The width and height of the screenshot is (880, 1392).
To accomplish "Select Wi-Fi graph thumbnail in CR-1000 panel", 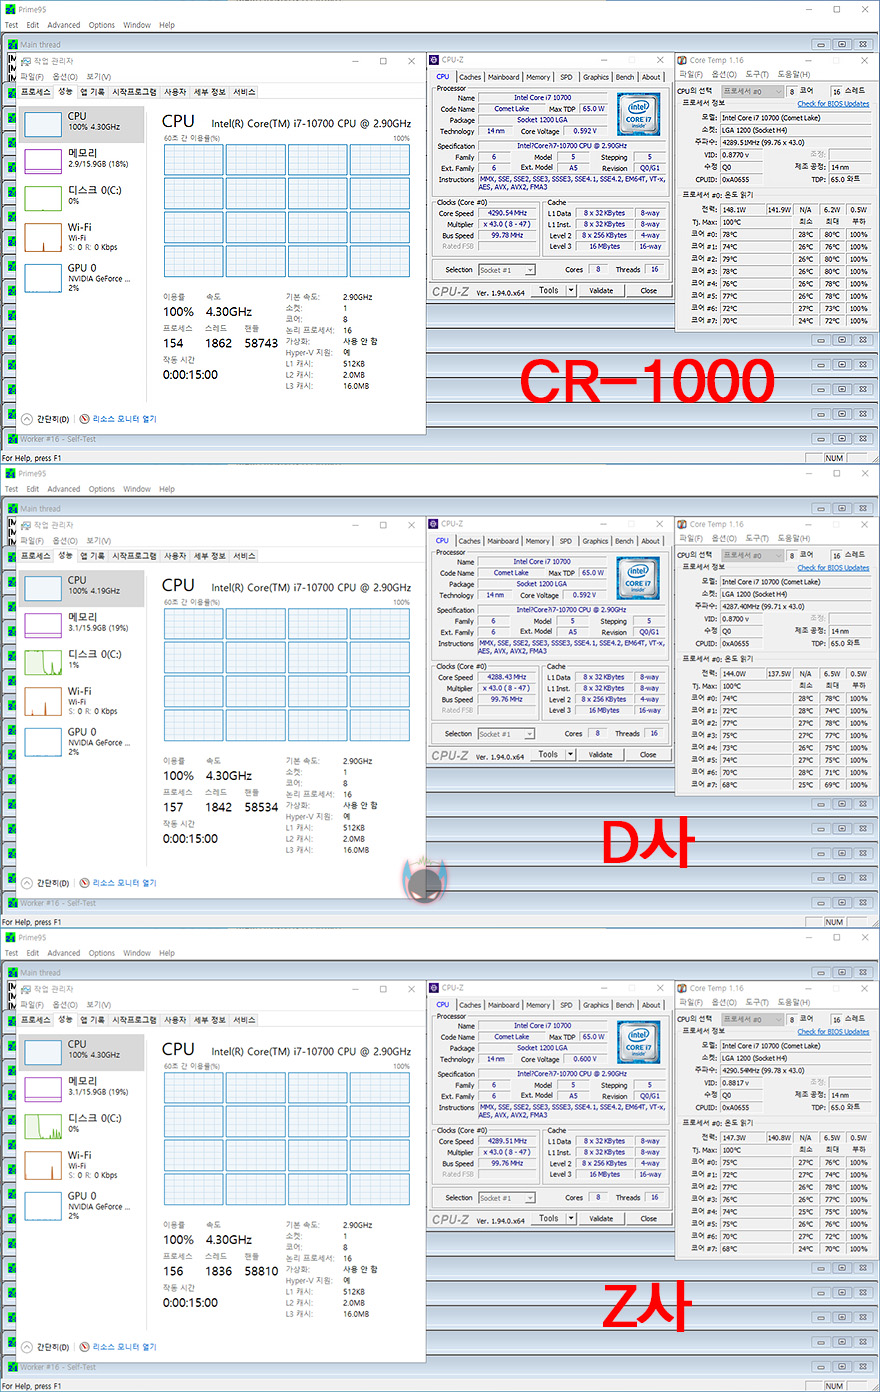I will [x=43, y=237].
